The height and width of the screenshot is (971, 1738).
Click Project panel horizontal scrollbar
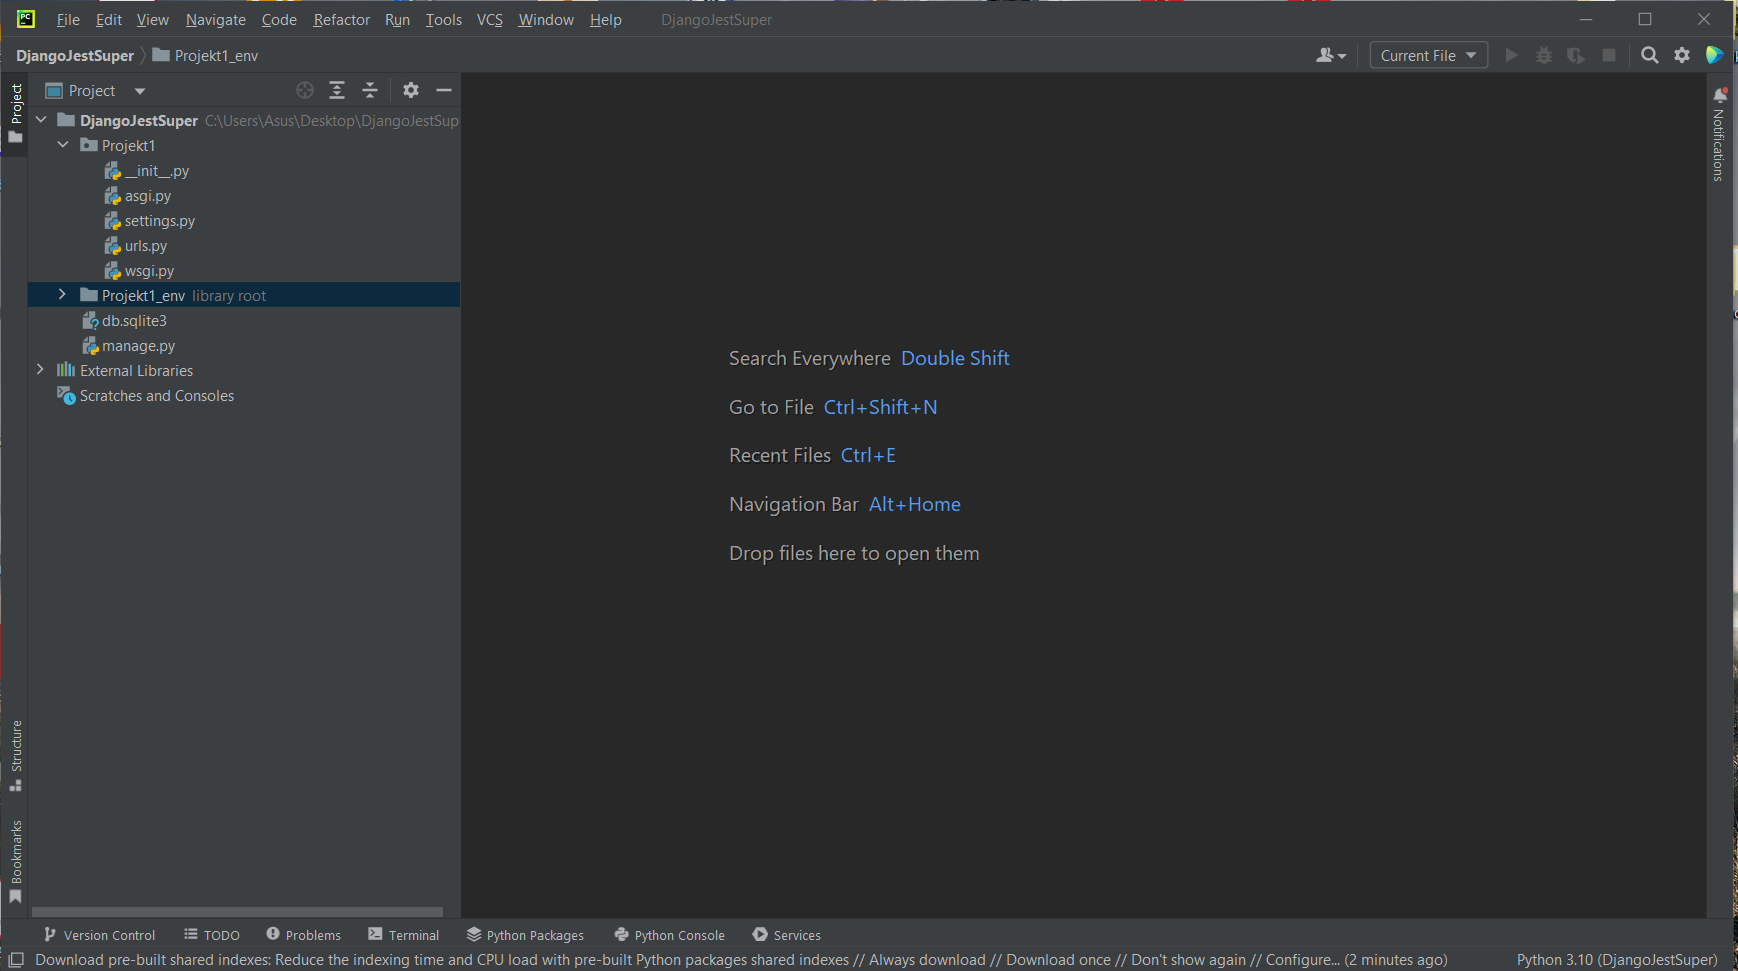point(237,912)
